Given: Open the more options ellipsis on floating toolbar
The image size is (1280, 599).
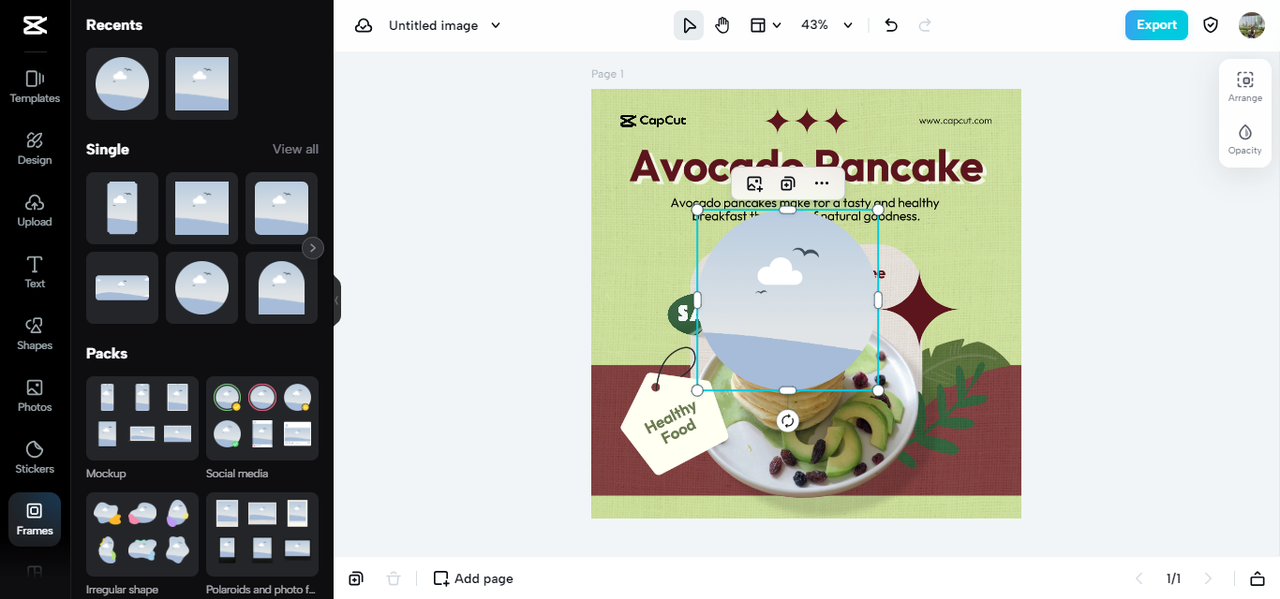Looking at the screenshot, I should 821,184.
